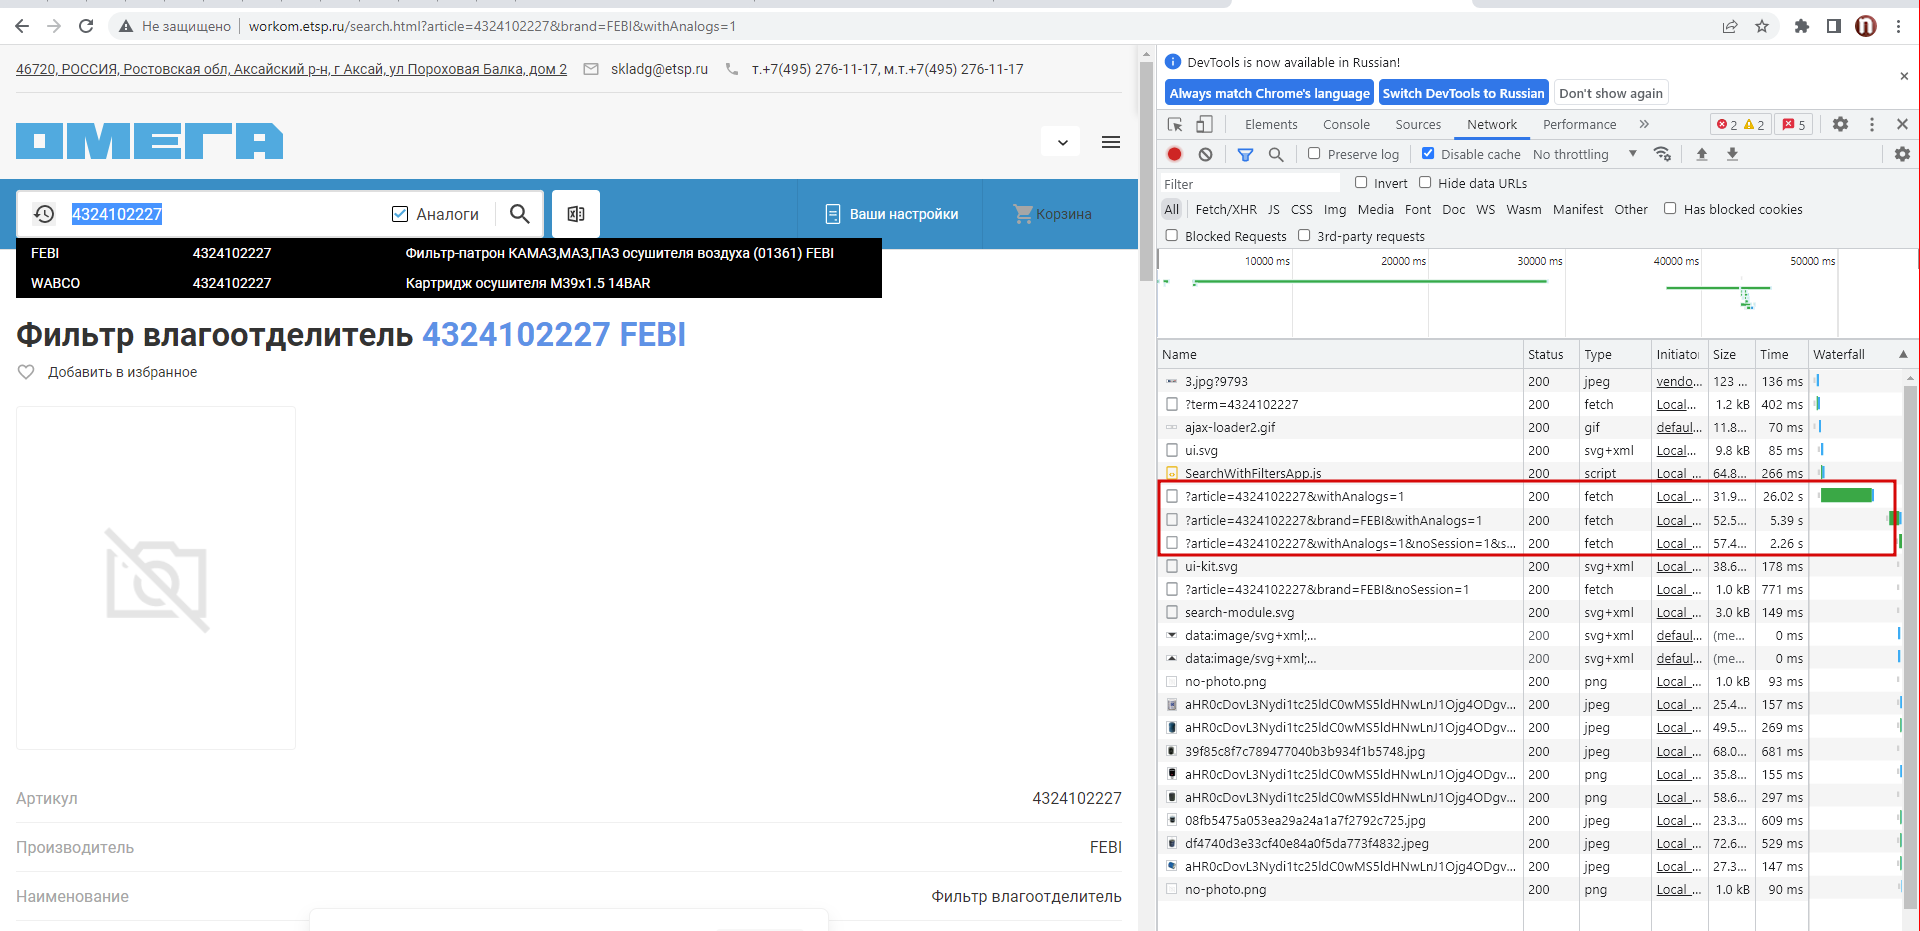Image resolution: width=1920 pixels, height=931 pixels.
Task: Open Performance tab
Action: (x=1579, y=124)
